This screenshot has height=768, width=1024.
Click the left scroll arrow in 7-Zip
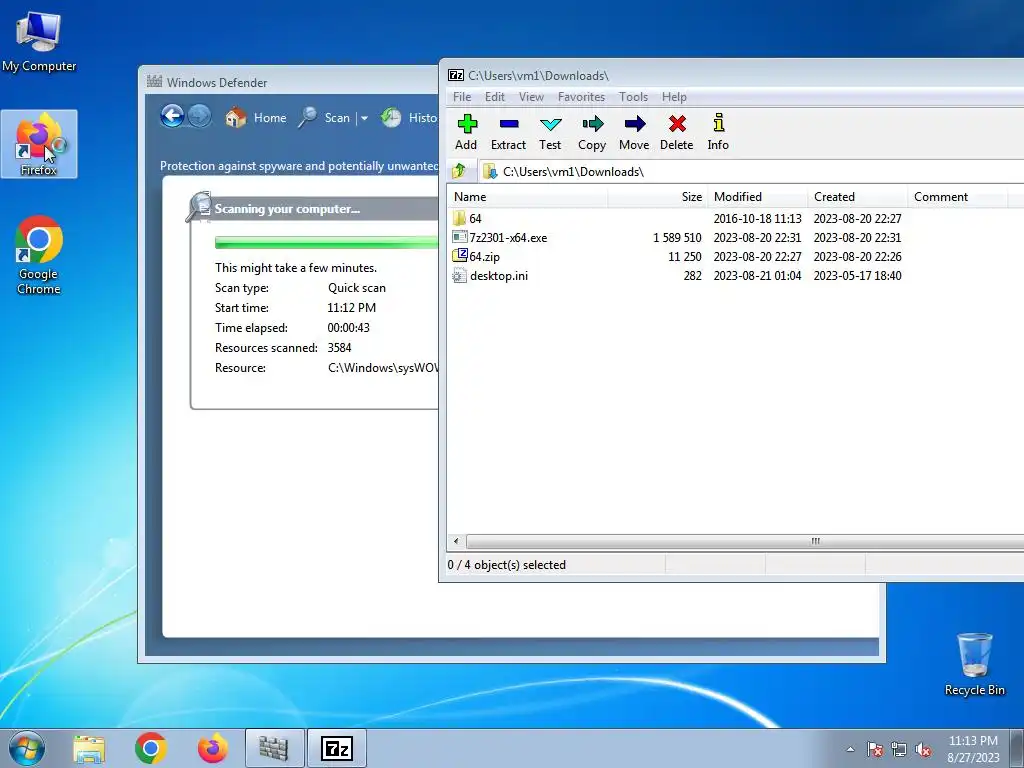[x=456, y=541]
